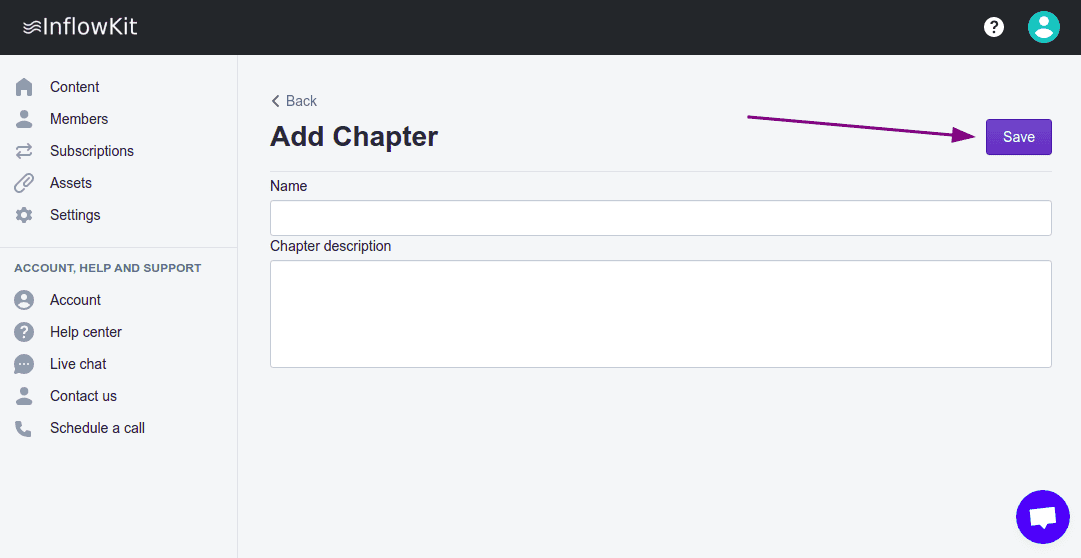Click the InflowKit logo

click(80, 27)
